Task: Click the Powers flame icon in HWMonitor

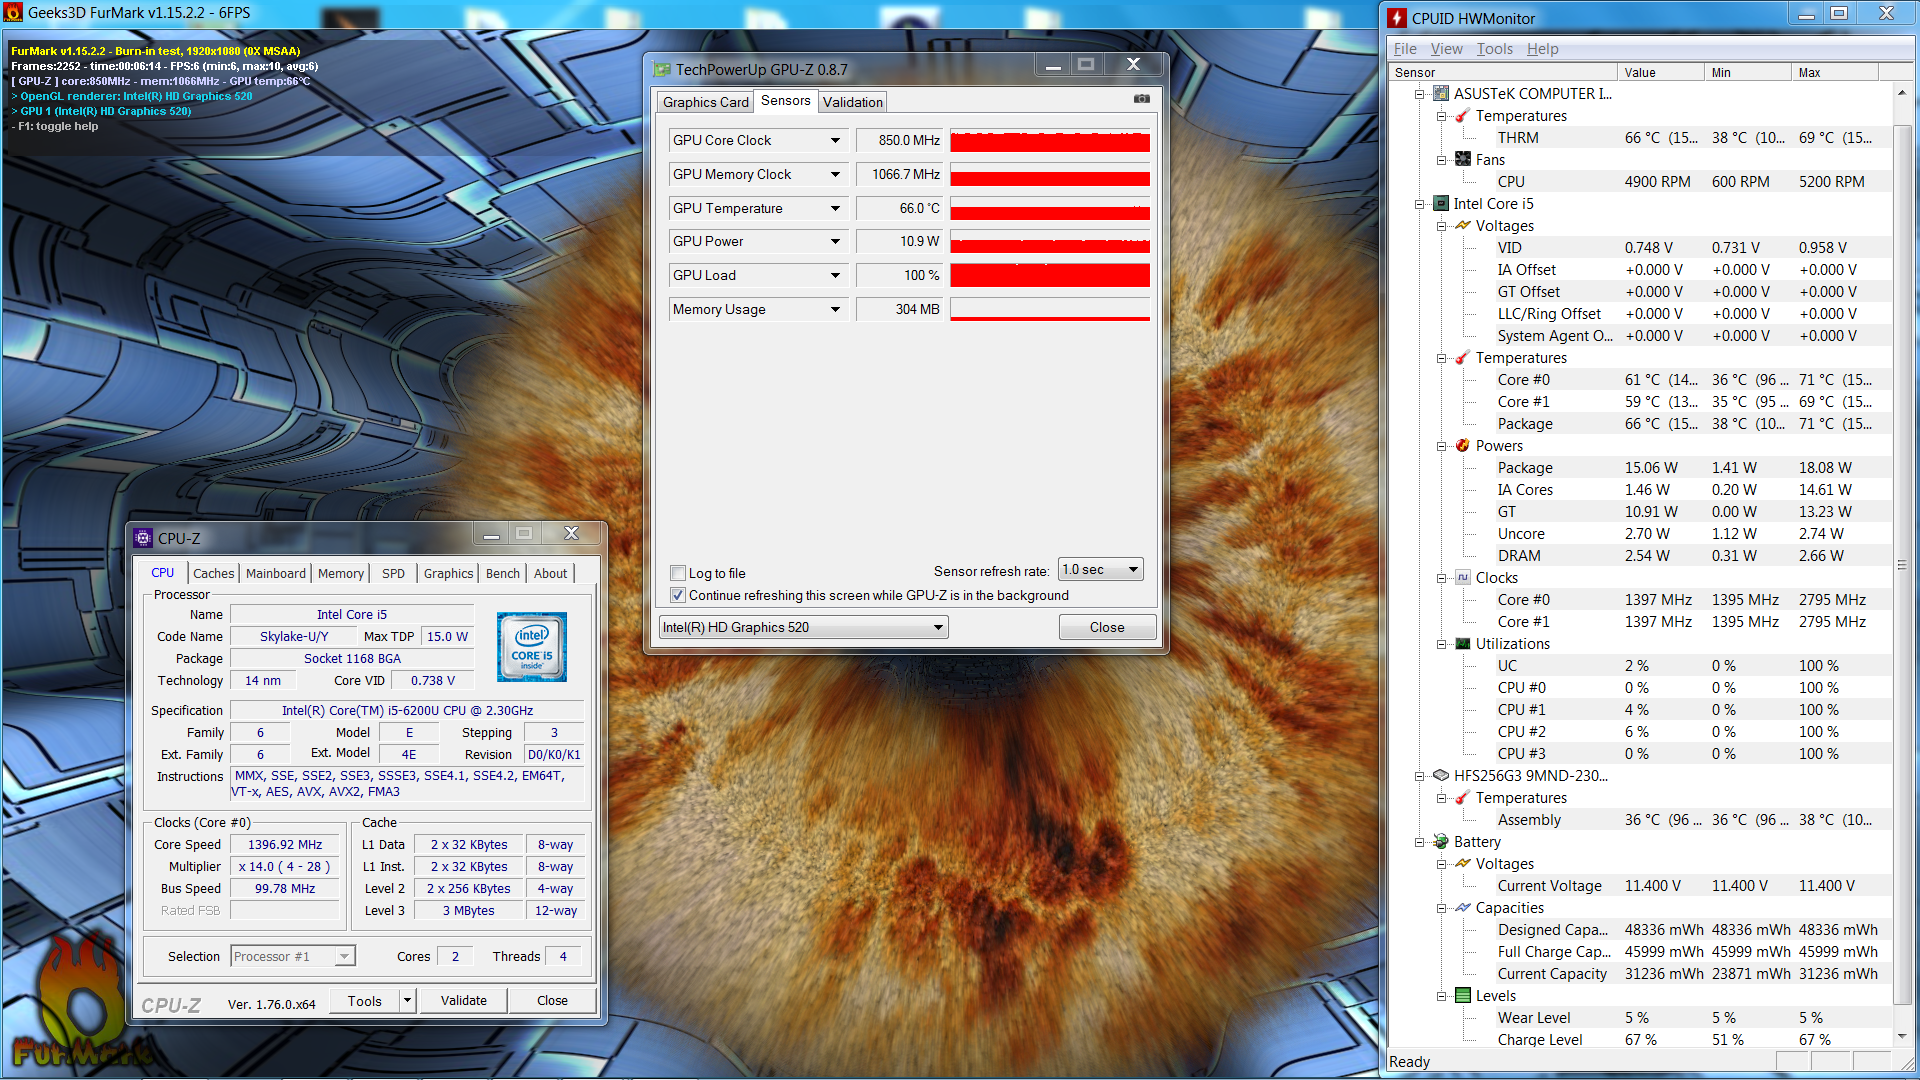Action: click(1463, 446)
